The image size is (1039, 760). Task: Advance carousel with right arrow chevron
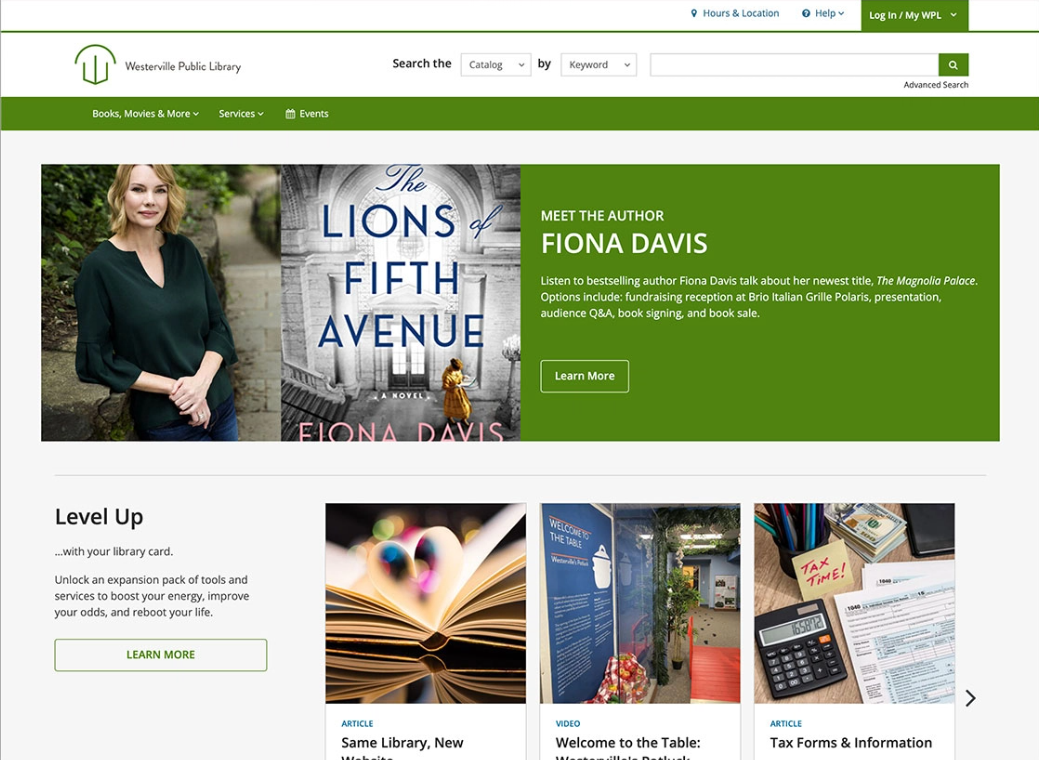point(970,698)
